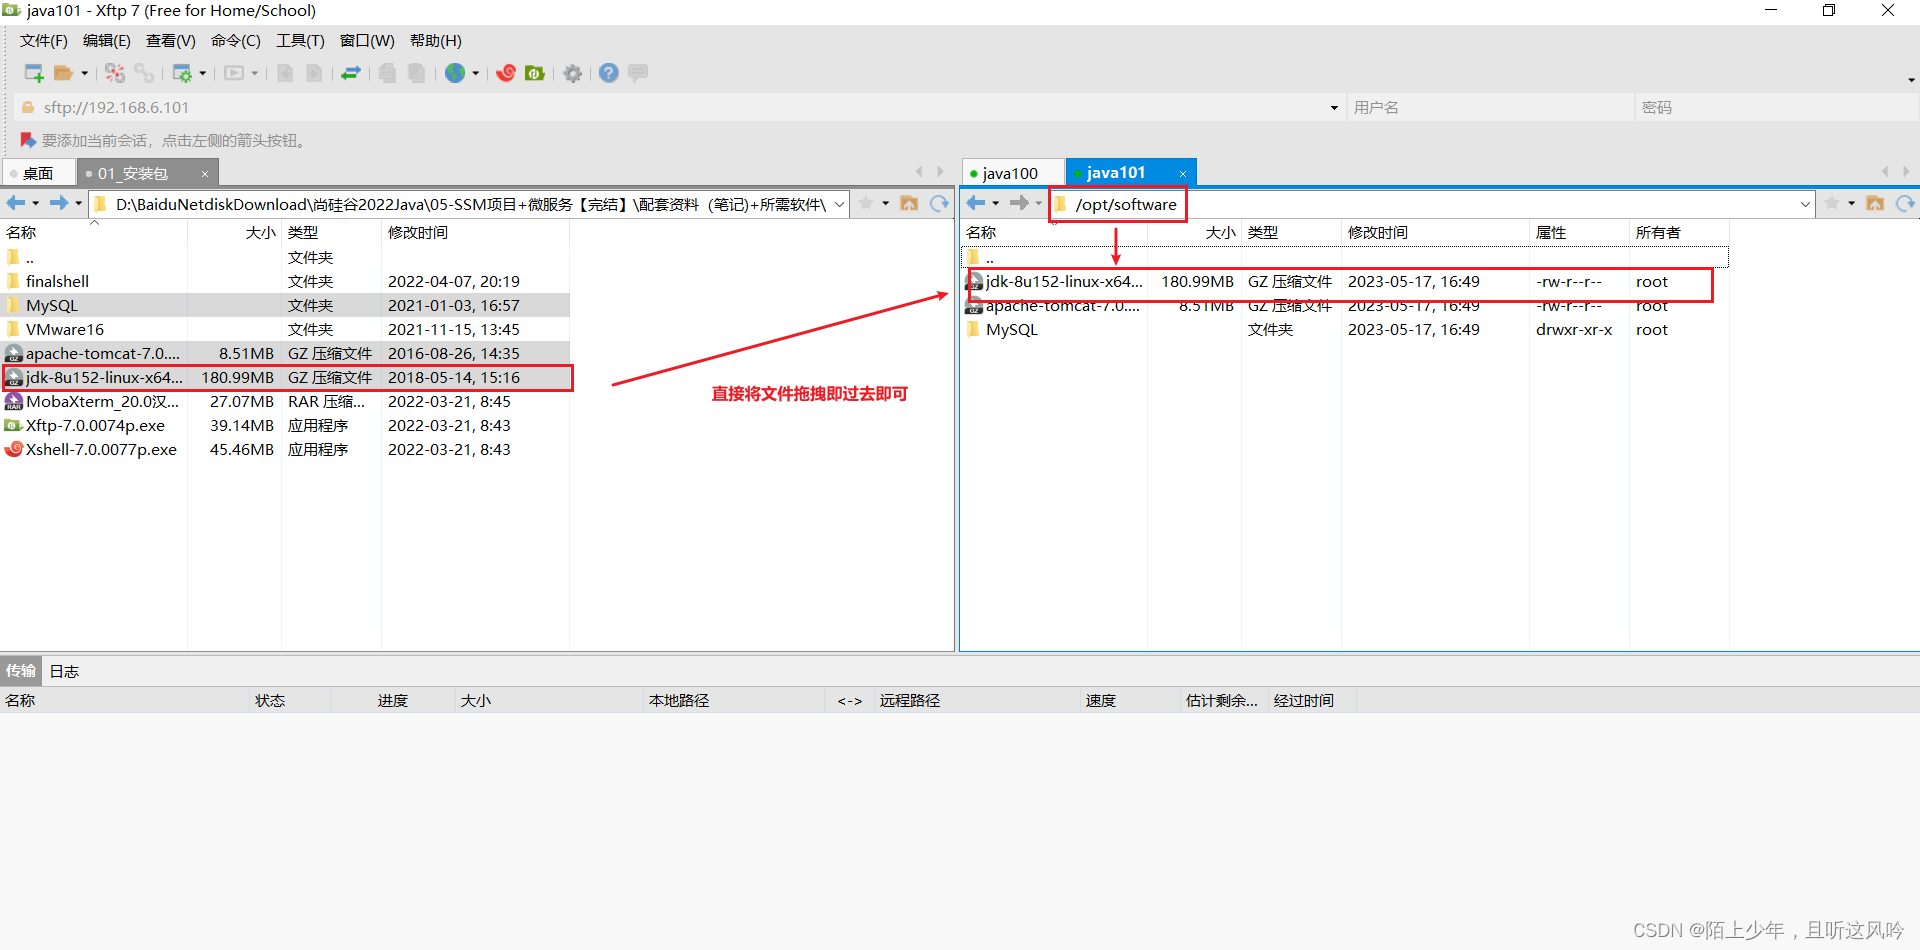
Task: Expand the /opt/software path dropdown
Action: click(x=1806, y=204)
